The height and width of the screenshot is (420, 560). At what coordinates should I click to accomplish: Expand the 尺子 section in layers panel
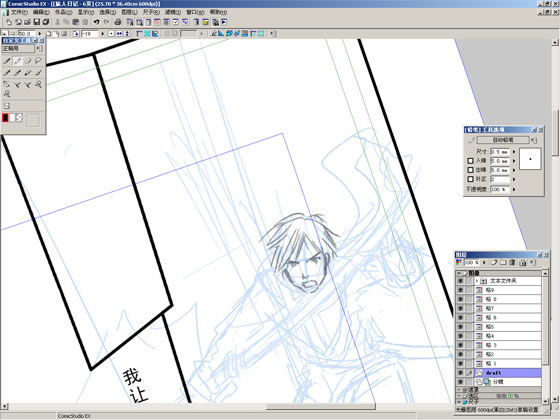[459, 402]
